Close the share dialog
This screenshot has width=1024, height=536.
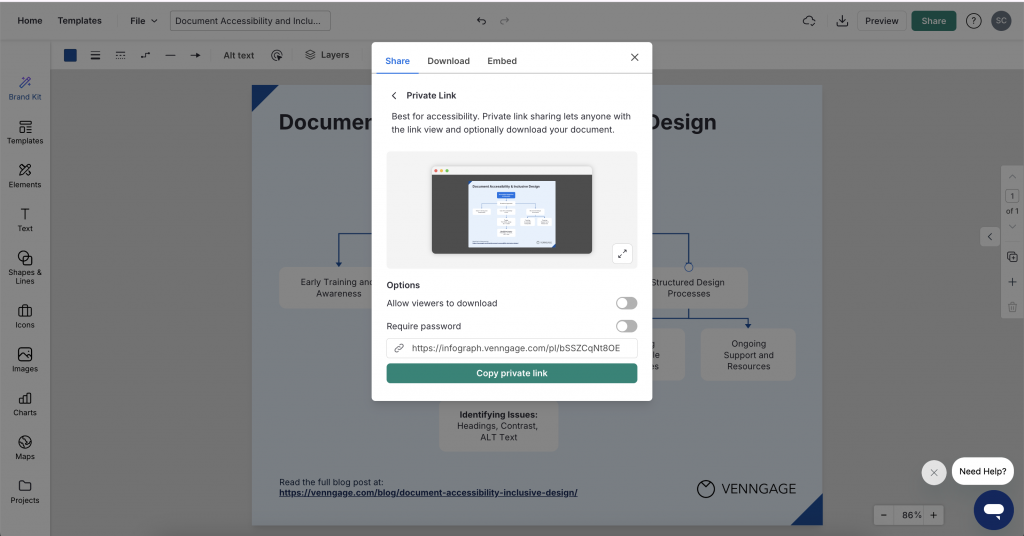coord(634,57)
